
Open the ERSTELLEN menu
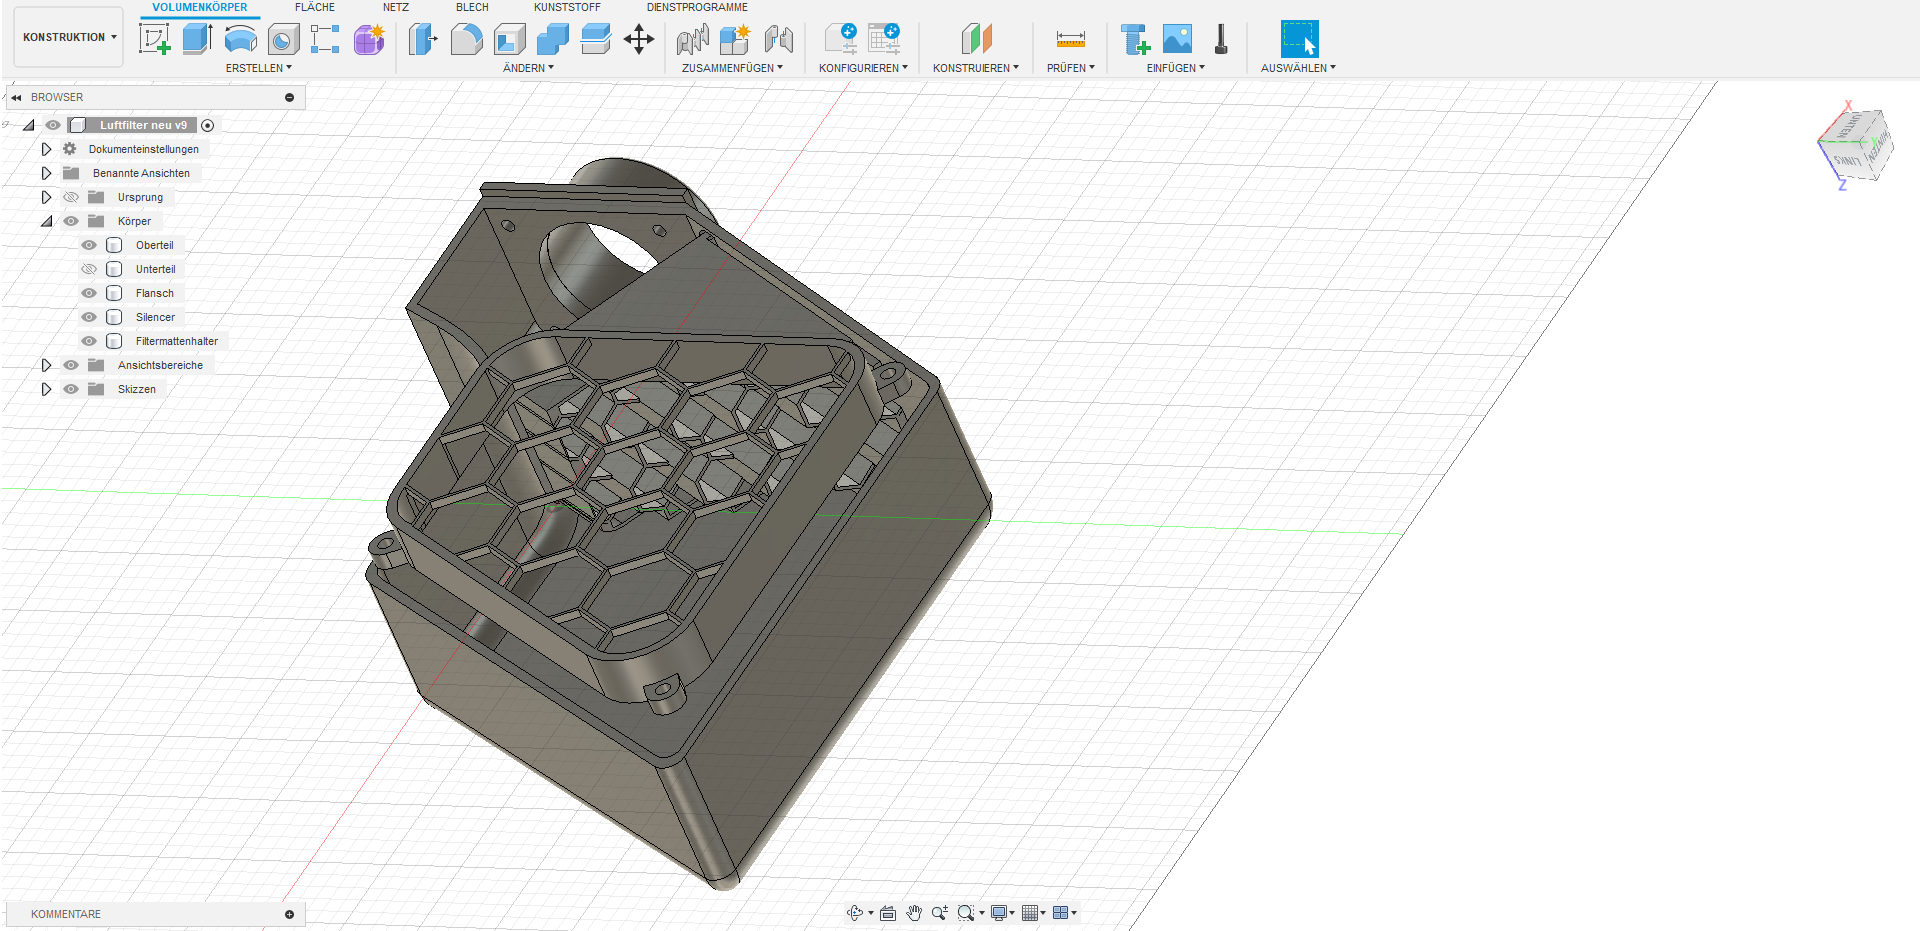pos(258,68)
